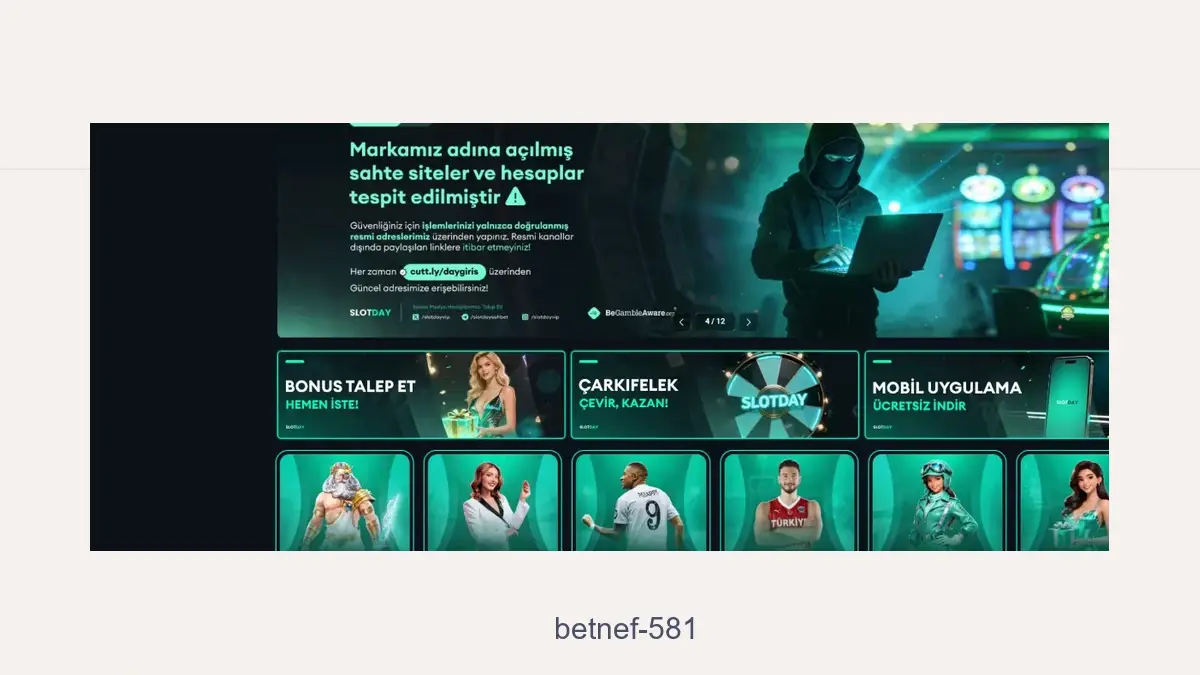Click the 4 / 12 slide counter
Screen dimensions: 1200x675
(715, 322)
